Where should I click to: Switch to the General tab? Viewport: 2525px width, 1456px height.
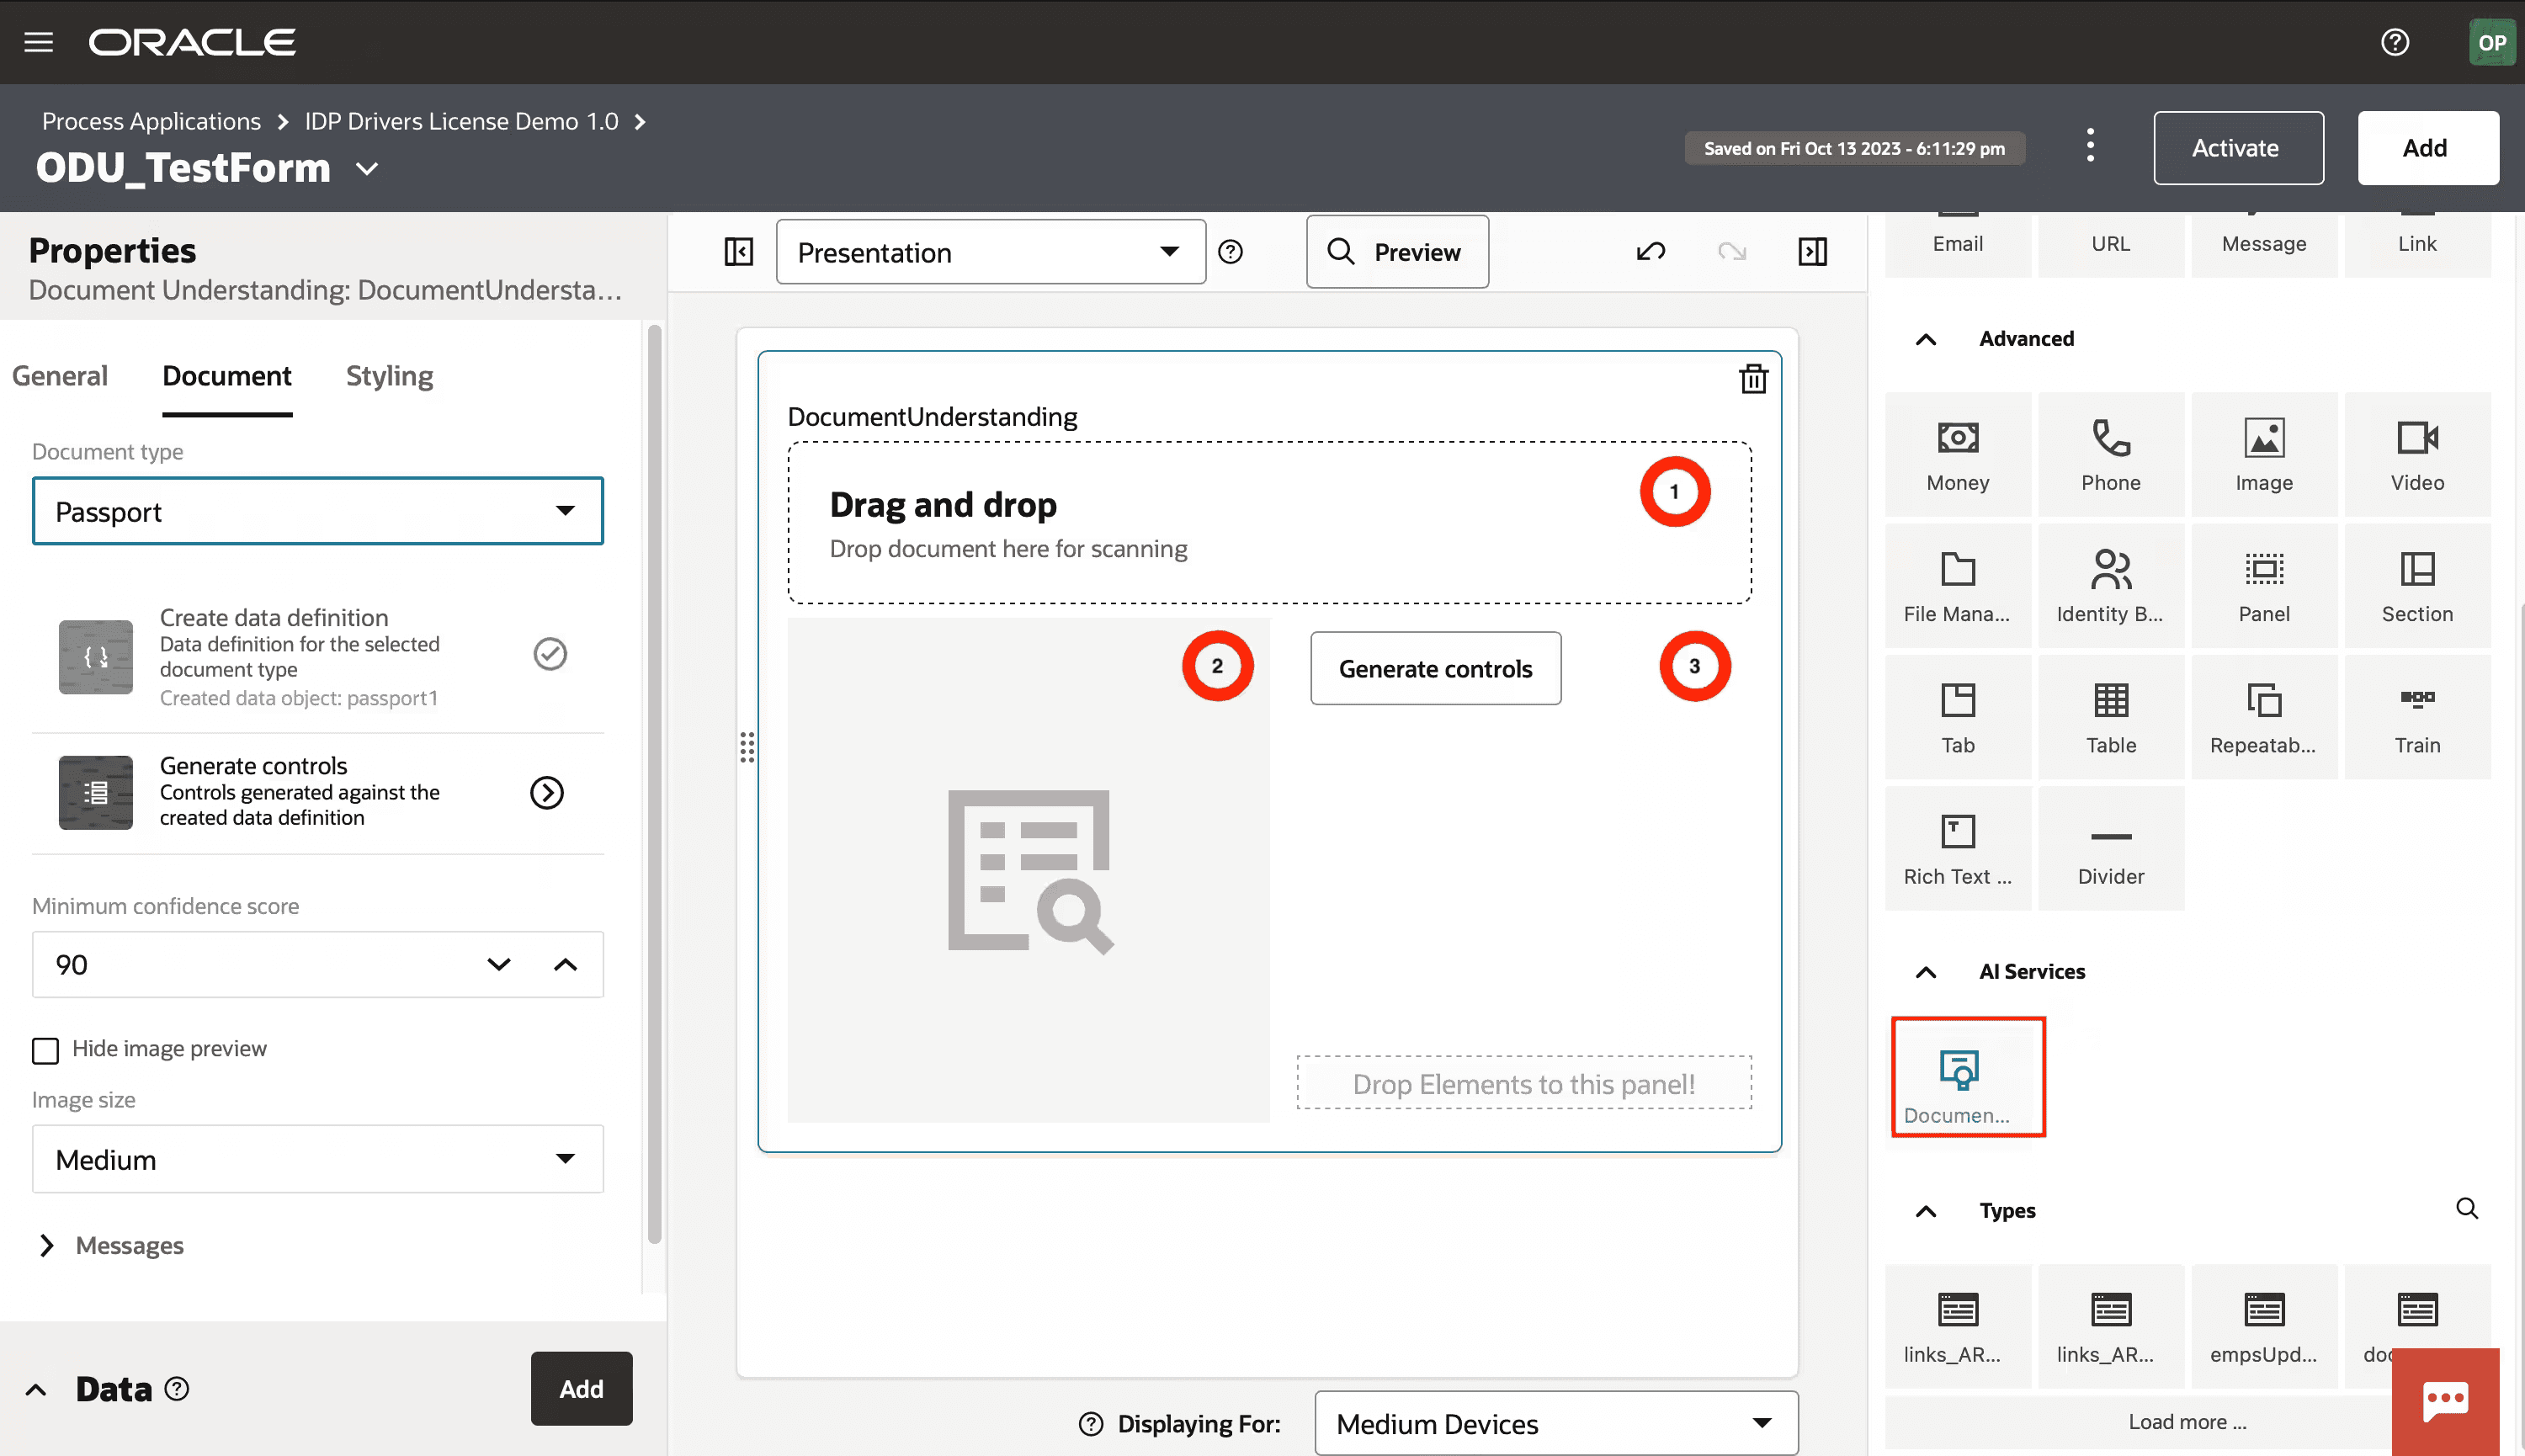tap(60, 376)
